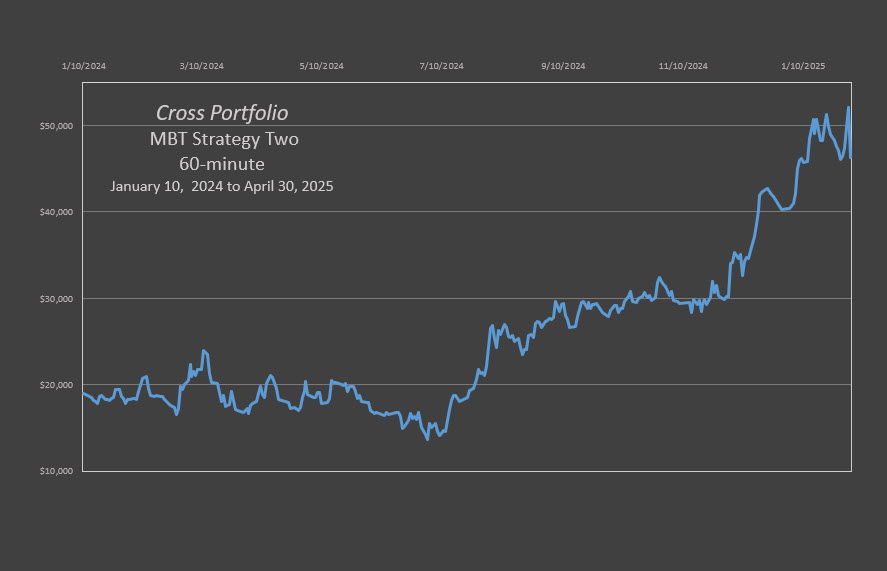Select the MBT Strategy Two subtitle text
Screen dimensions: 887x571
[x=224, y=139]
